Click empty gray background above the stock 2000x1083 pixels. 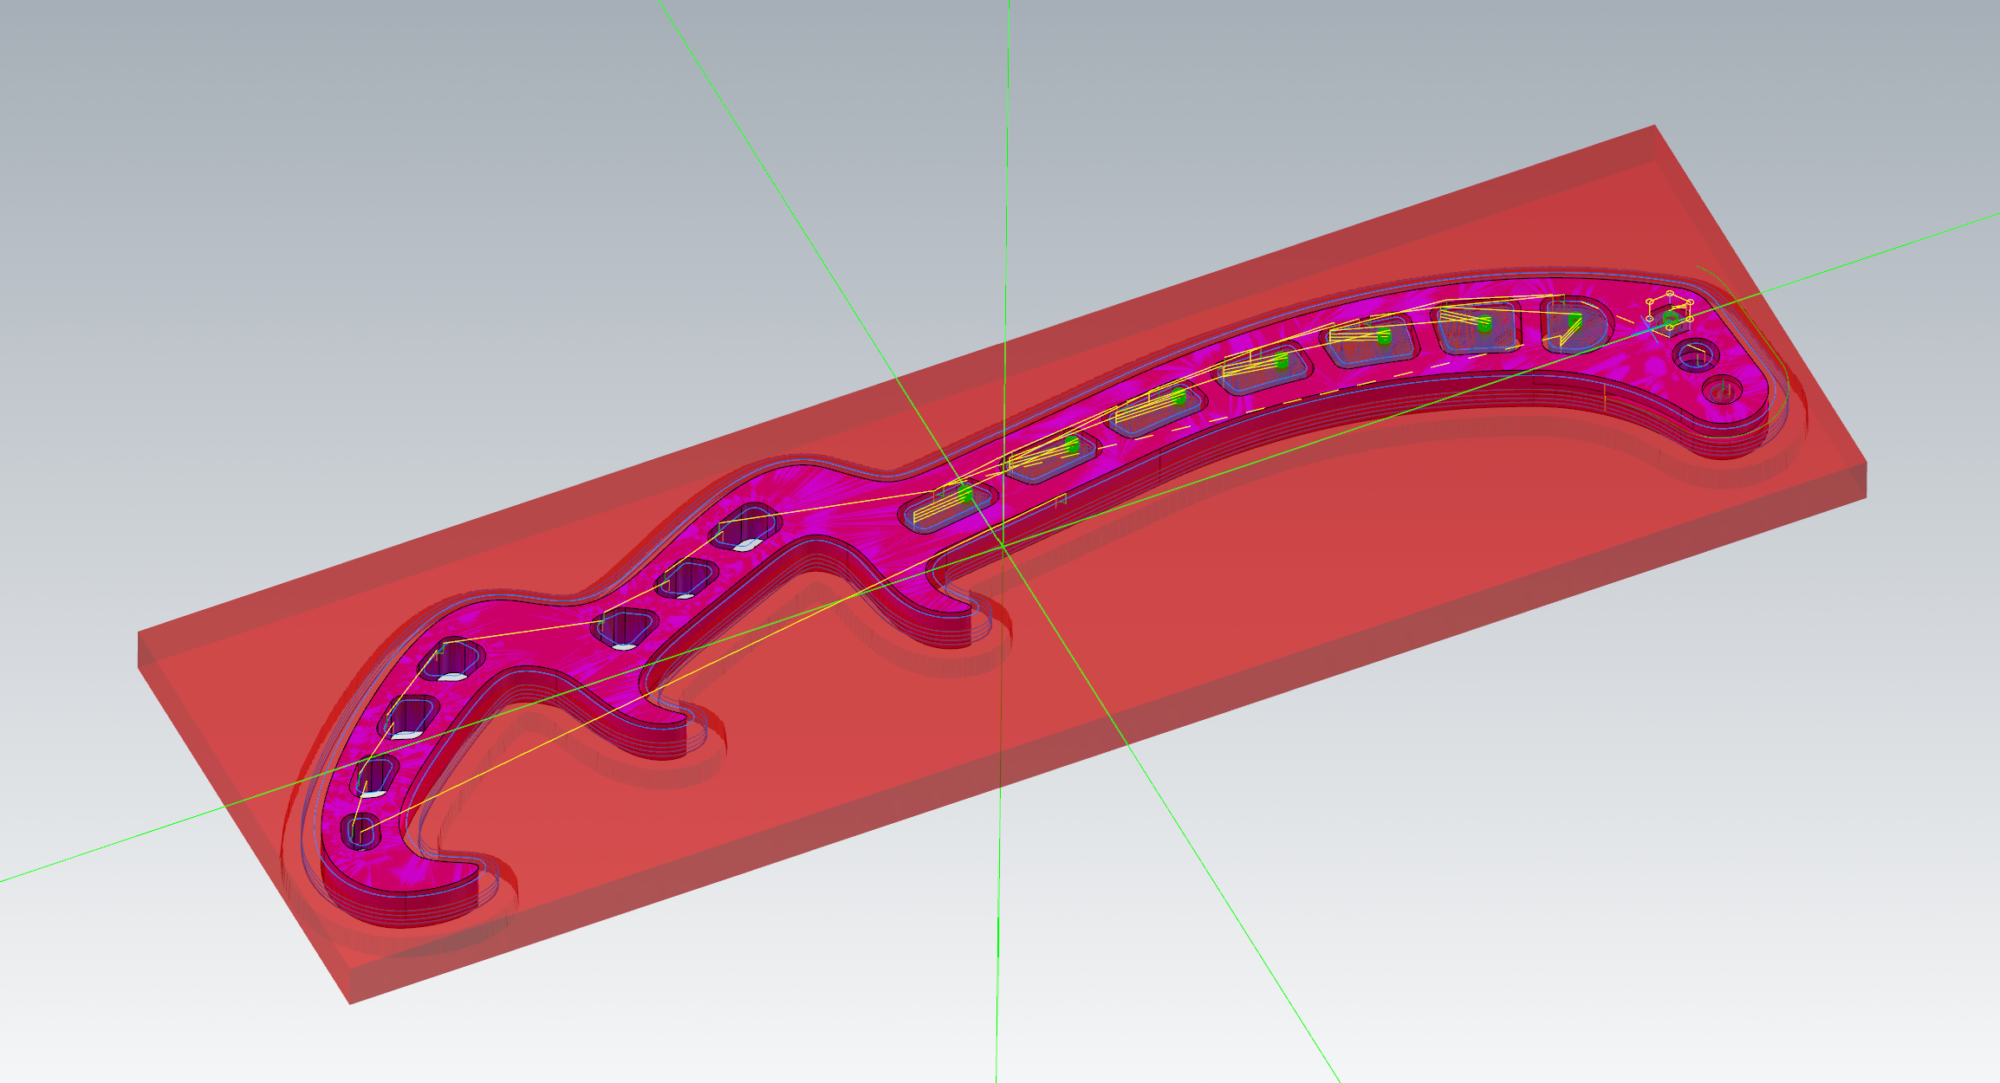coord(400,250)
